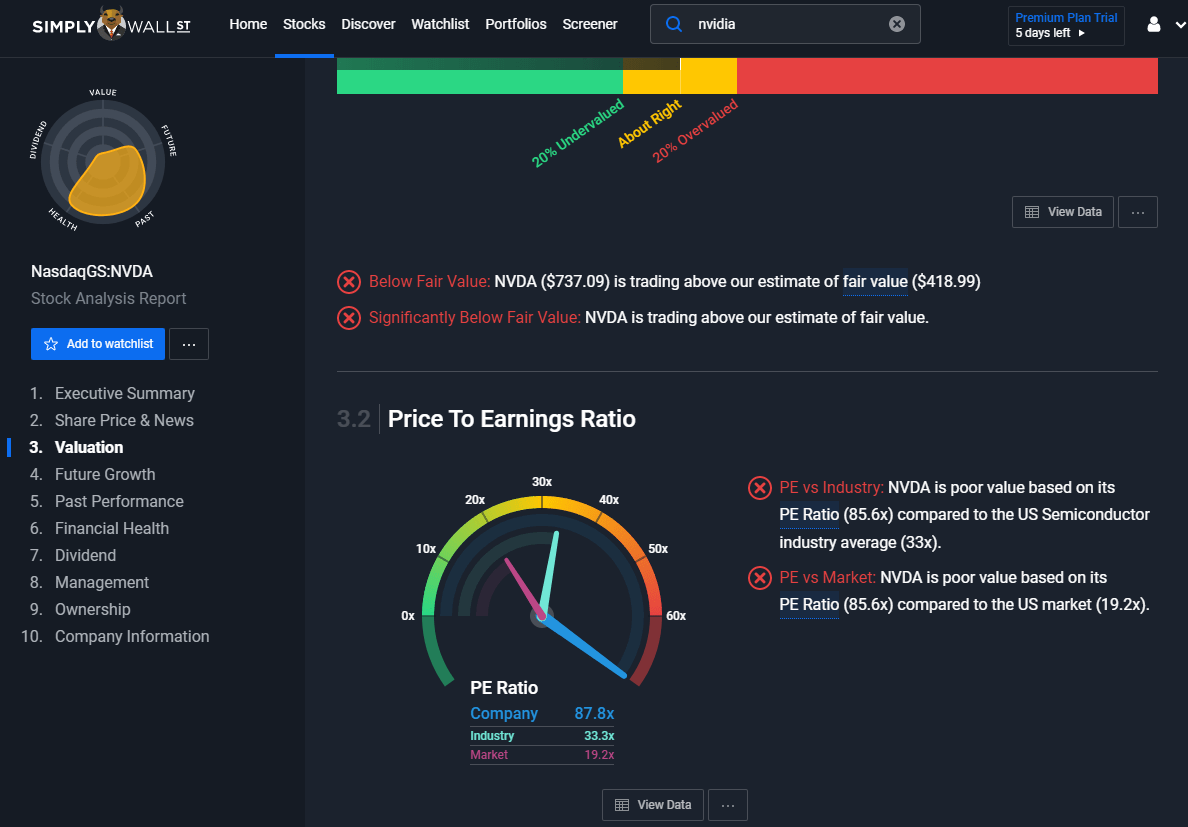Click Add to watchlist button
This screenshot has height=827, width=1188.
97,343
